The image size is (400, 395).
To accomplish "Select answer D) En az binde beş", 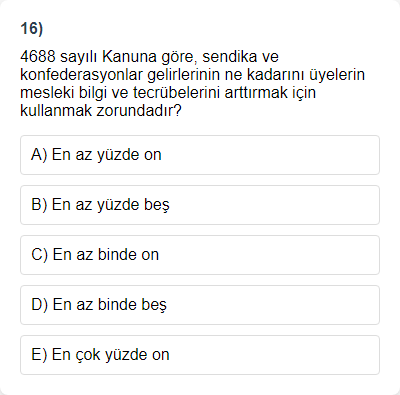I will [x=200, y=305].
